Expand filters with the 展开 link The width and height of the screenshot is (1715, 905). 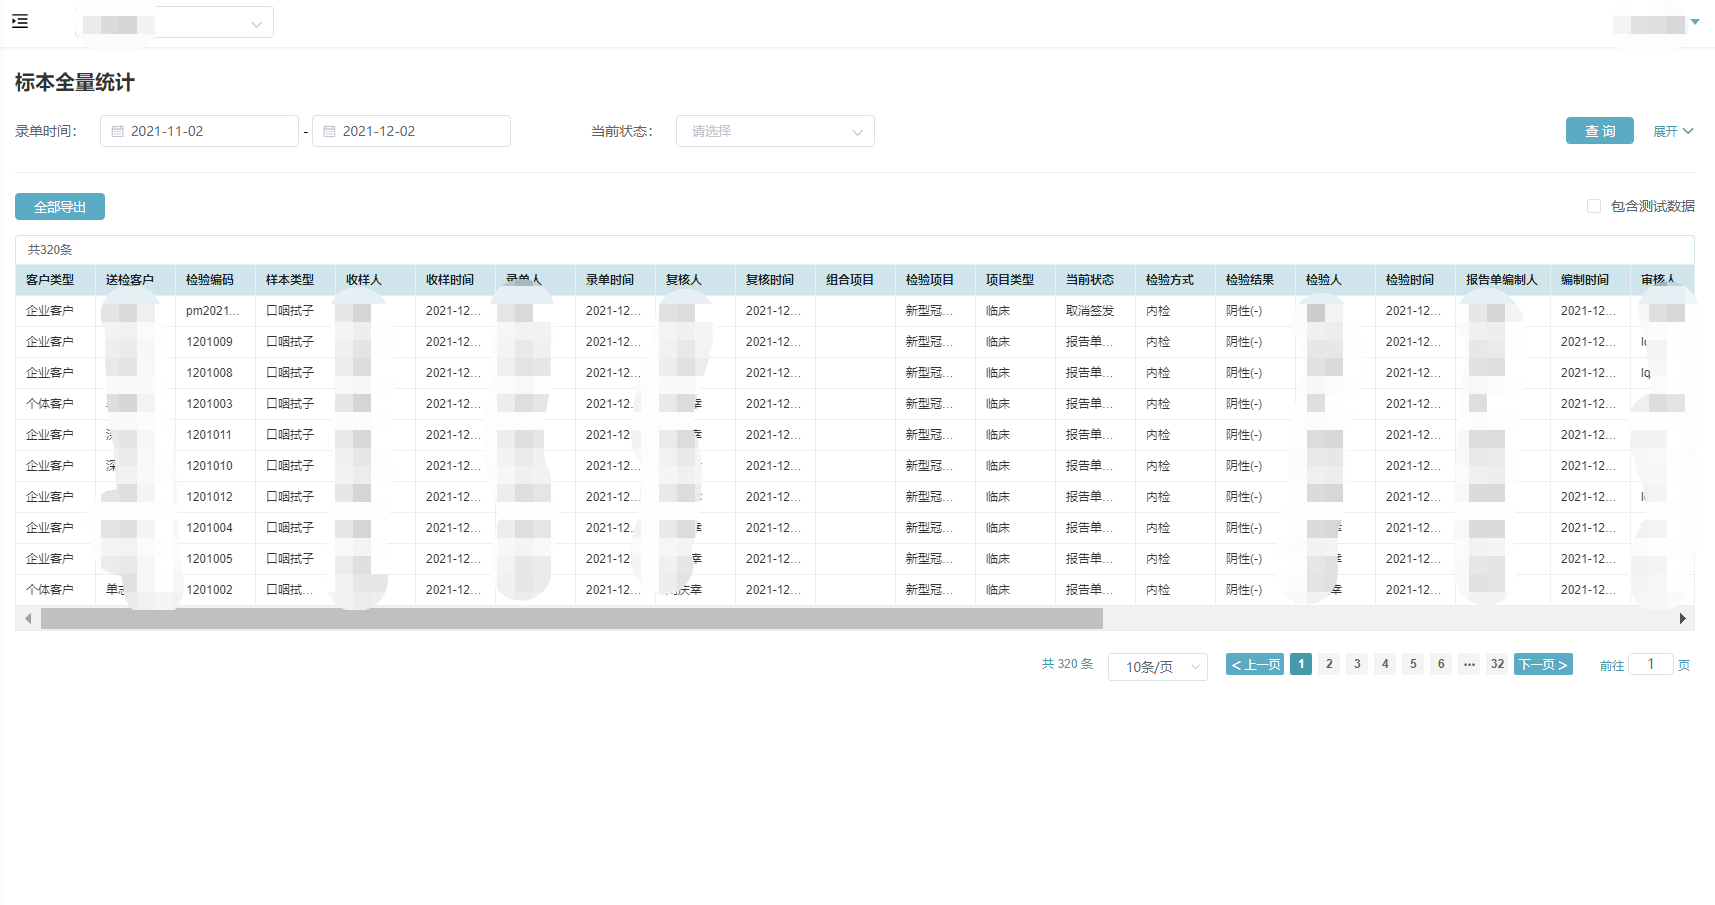pos(1672,131)
